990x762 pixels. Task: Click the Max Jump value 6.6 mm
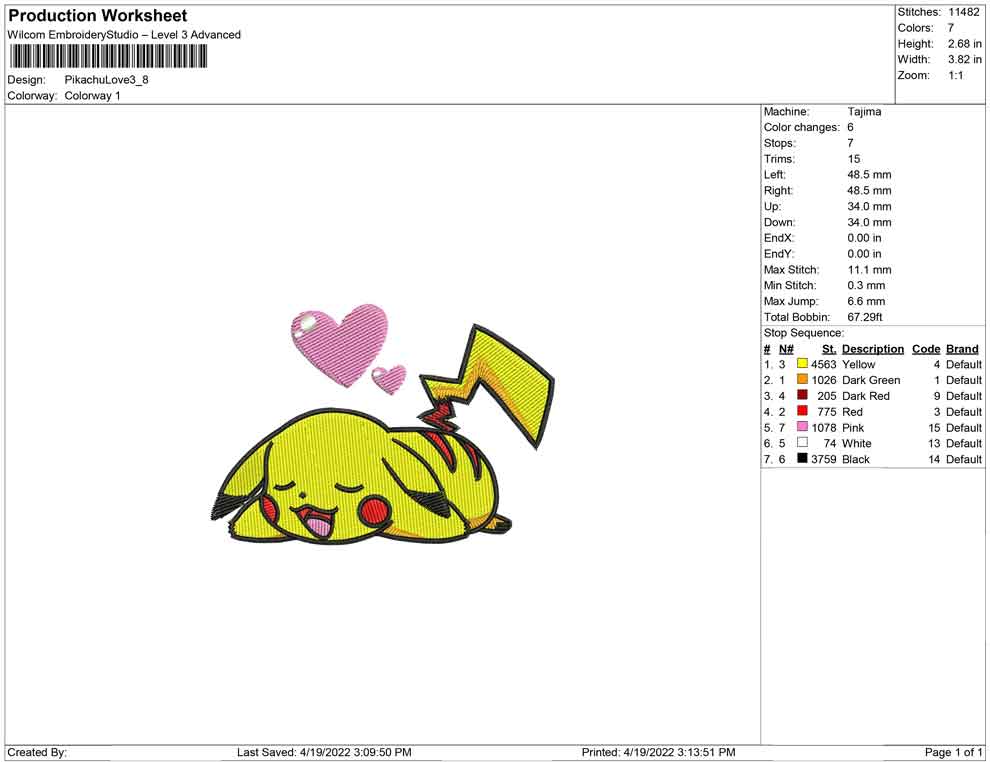click(x=866, y=301)
